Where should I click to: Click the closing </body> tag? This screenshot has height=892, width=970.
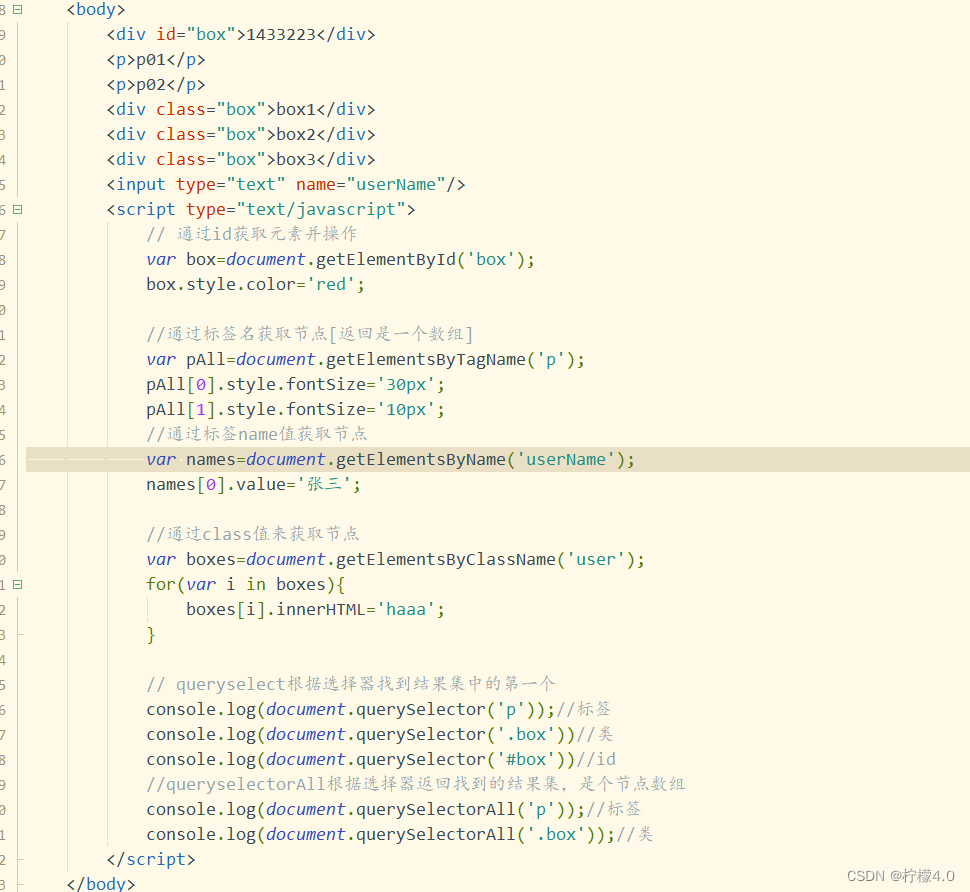[x=101, y=883]
